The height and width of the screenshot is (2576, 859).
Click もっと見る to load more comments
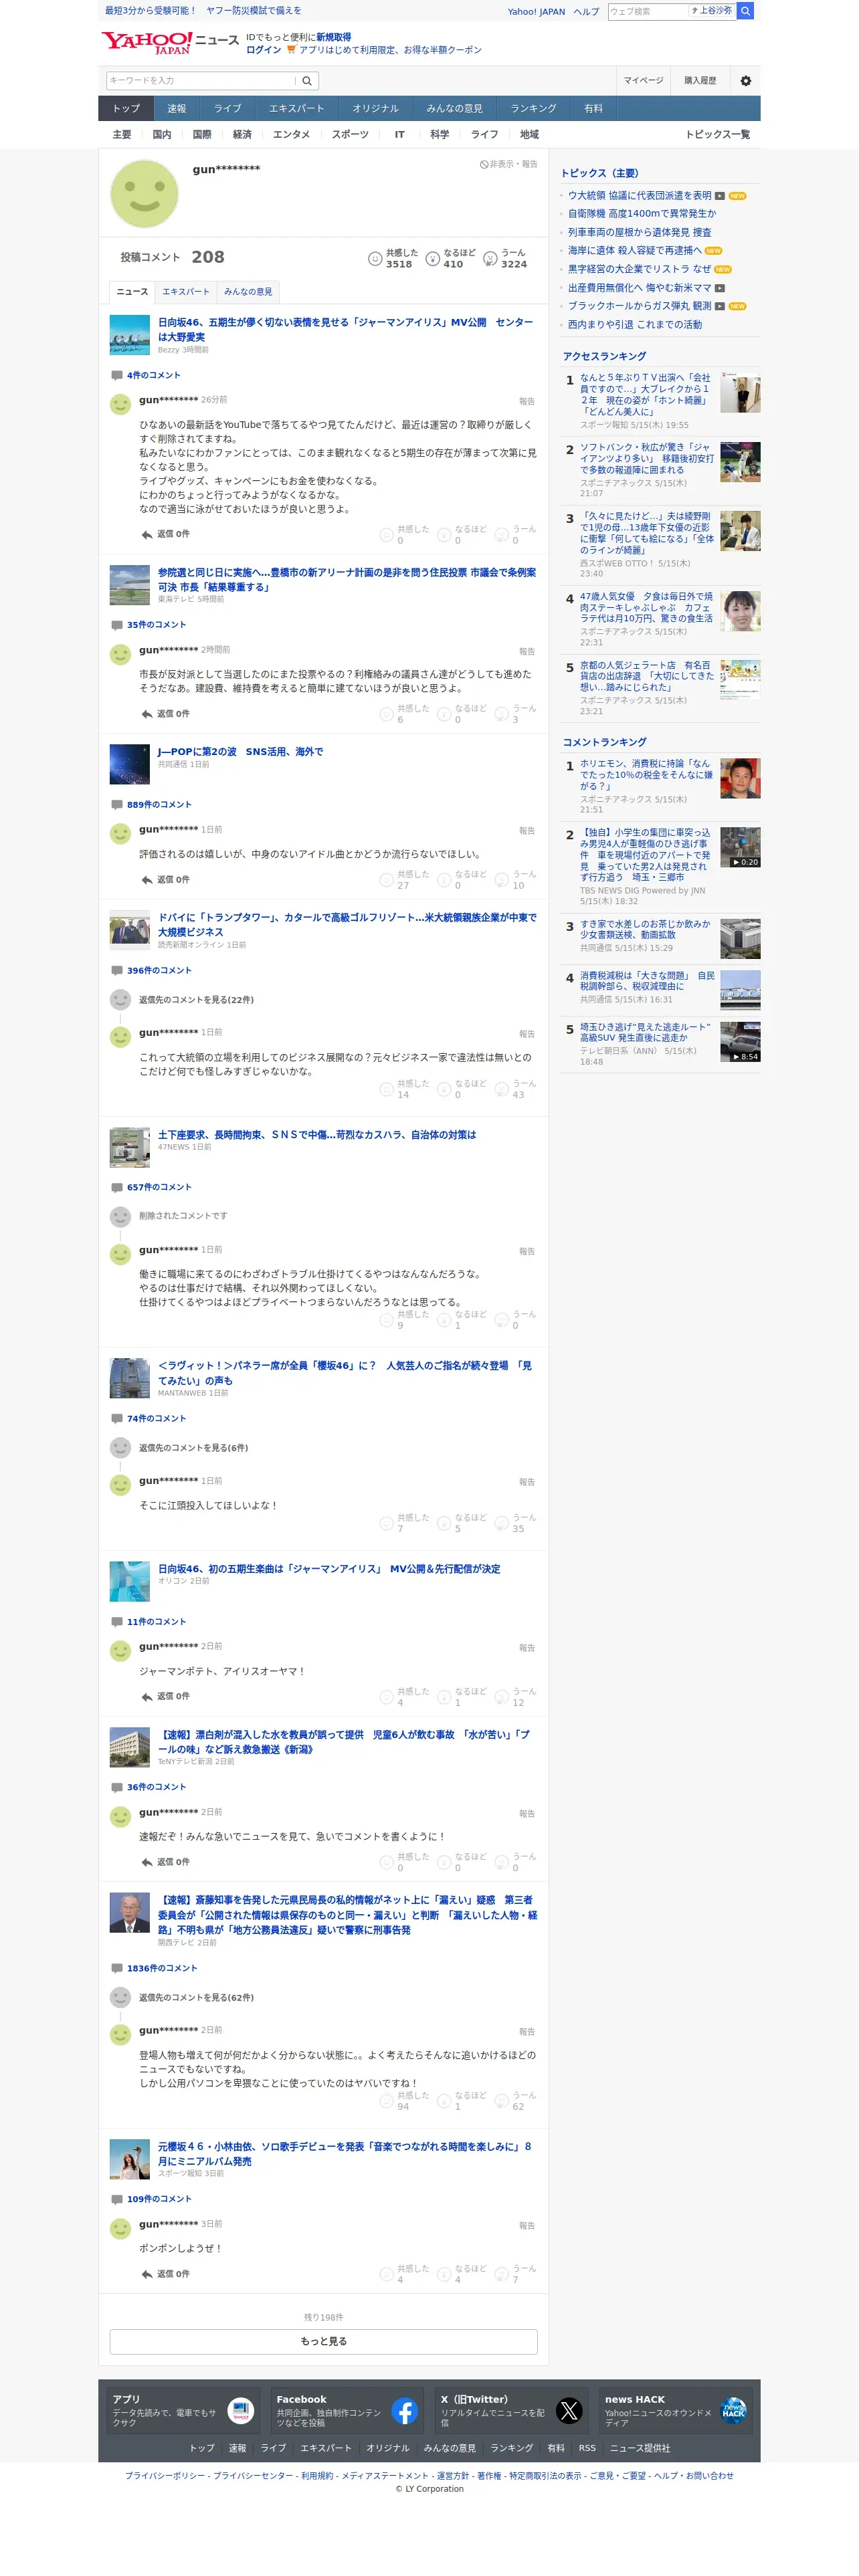323,2342
